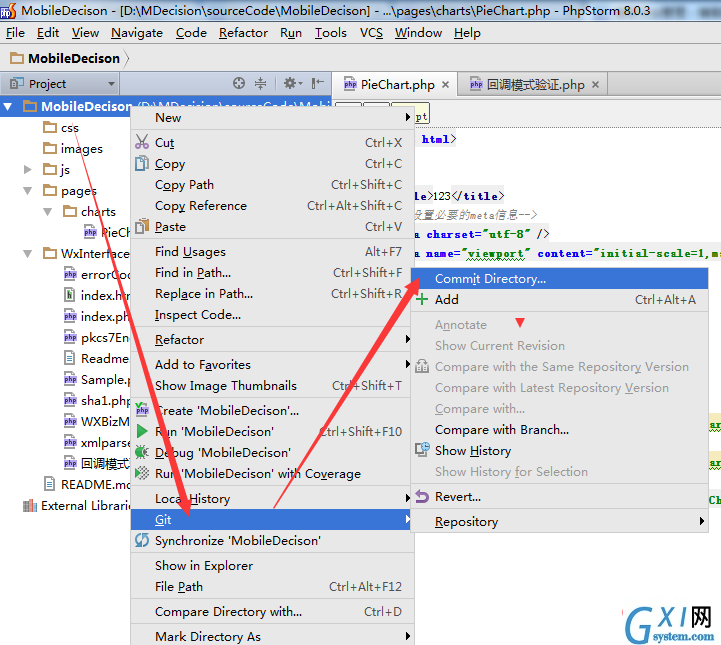
Task: Collapse the MobileDecison root tree node
Action: pos(7,107)
